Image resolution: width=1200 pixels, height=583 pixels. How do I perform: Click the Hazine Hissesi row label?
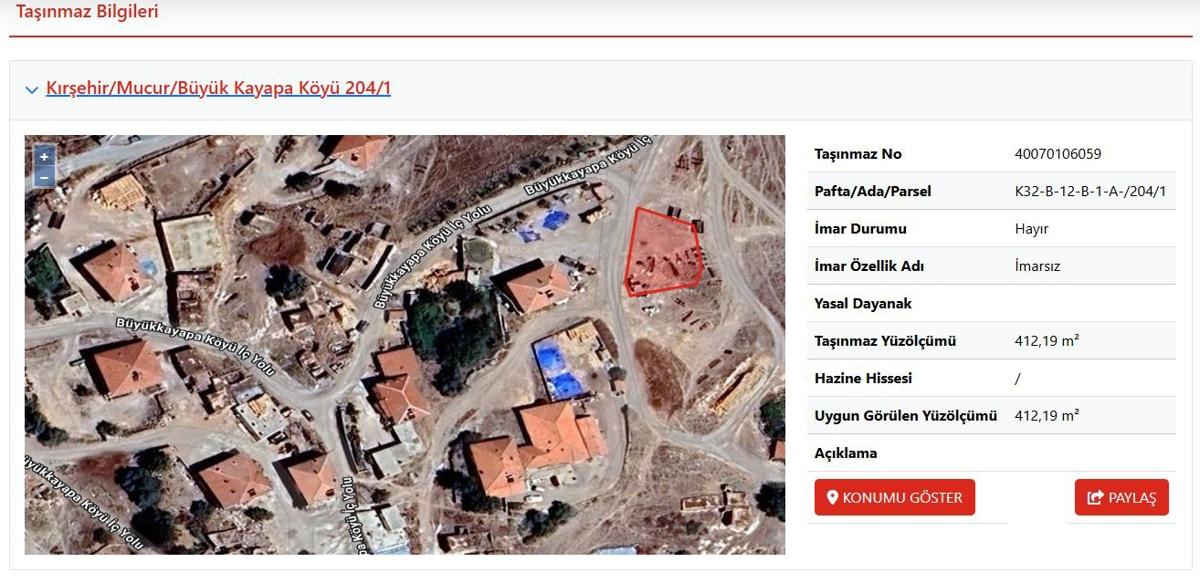point(863,378)
